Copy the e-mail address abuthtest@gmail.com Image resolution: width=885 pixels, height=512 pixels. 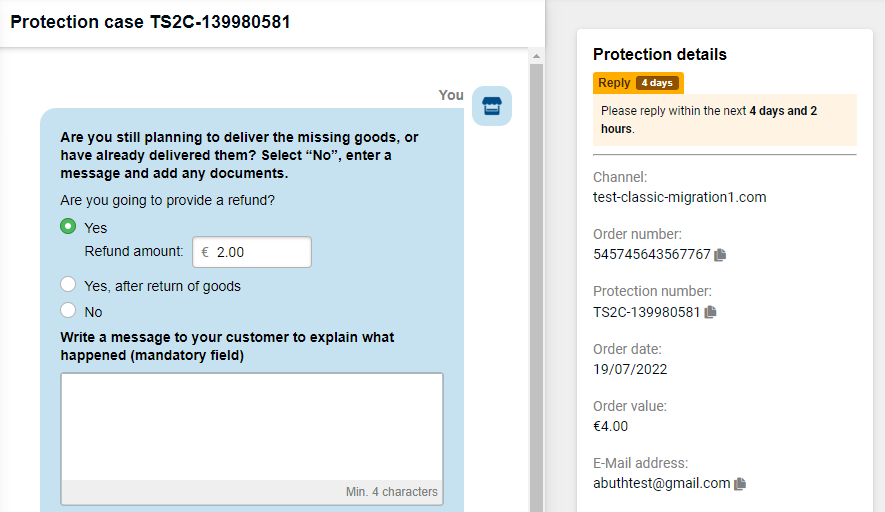pyautogui.click(x=740, y=484)
